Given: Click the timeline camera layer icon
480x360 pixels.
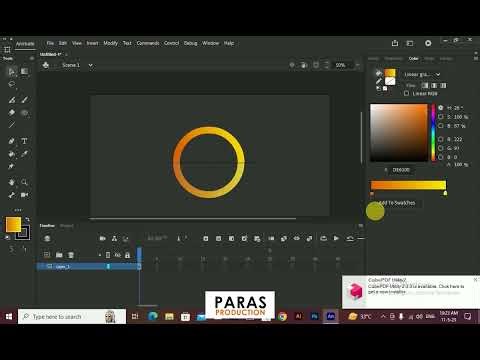Looking at the screenshot, I should click(103, 238).
